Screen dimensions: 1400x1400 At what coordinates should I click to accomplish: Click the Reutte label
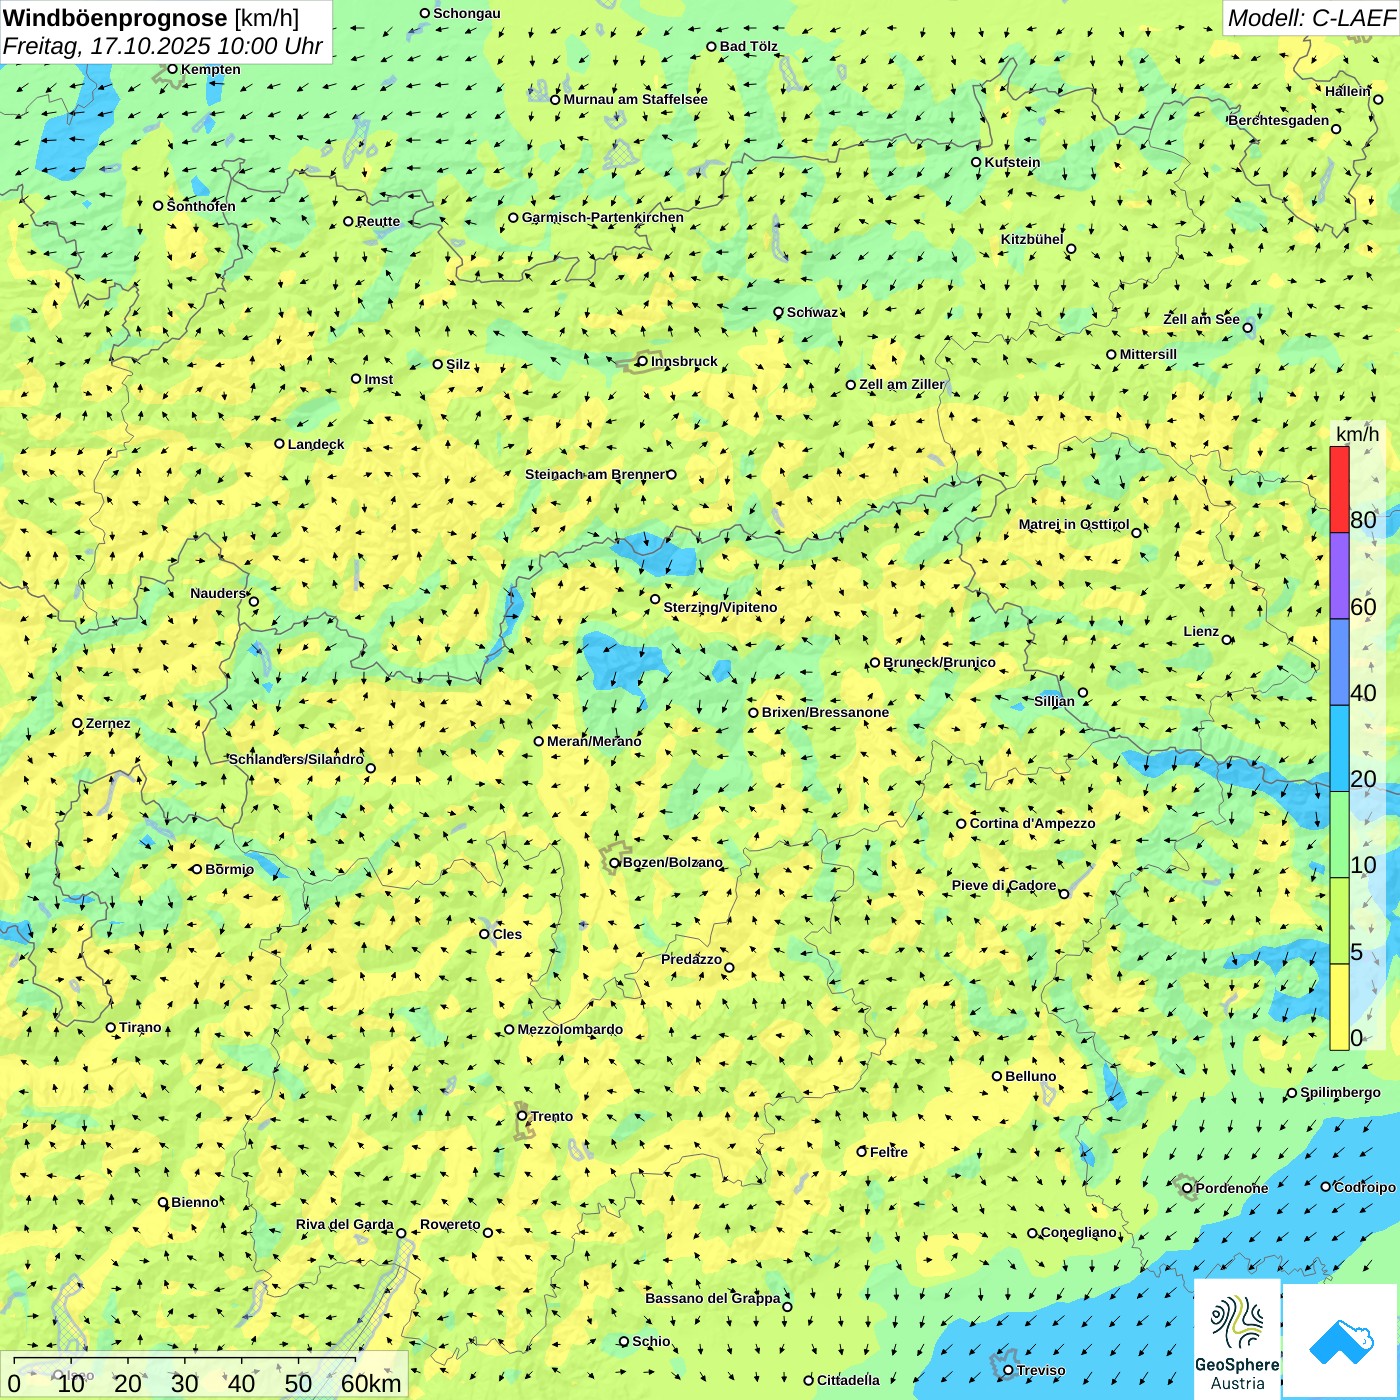pos(378,221)
